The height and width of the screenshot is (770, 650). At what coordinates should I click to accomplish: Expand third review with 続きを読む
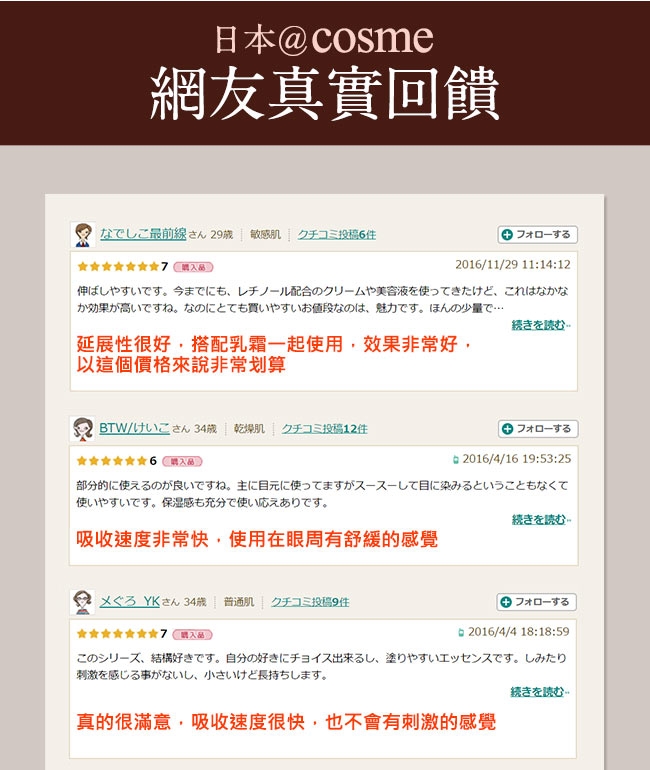[540, 691]
